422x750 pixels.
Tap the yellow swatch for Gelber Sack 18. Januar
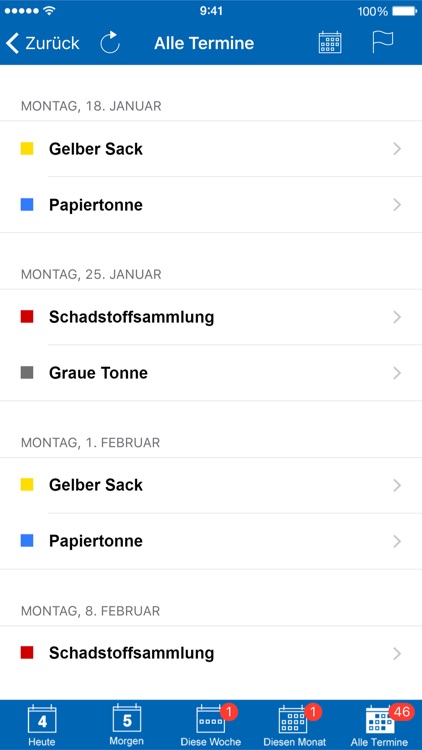[27, 149]
